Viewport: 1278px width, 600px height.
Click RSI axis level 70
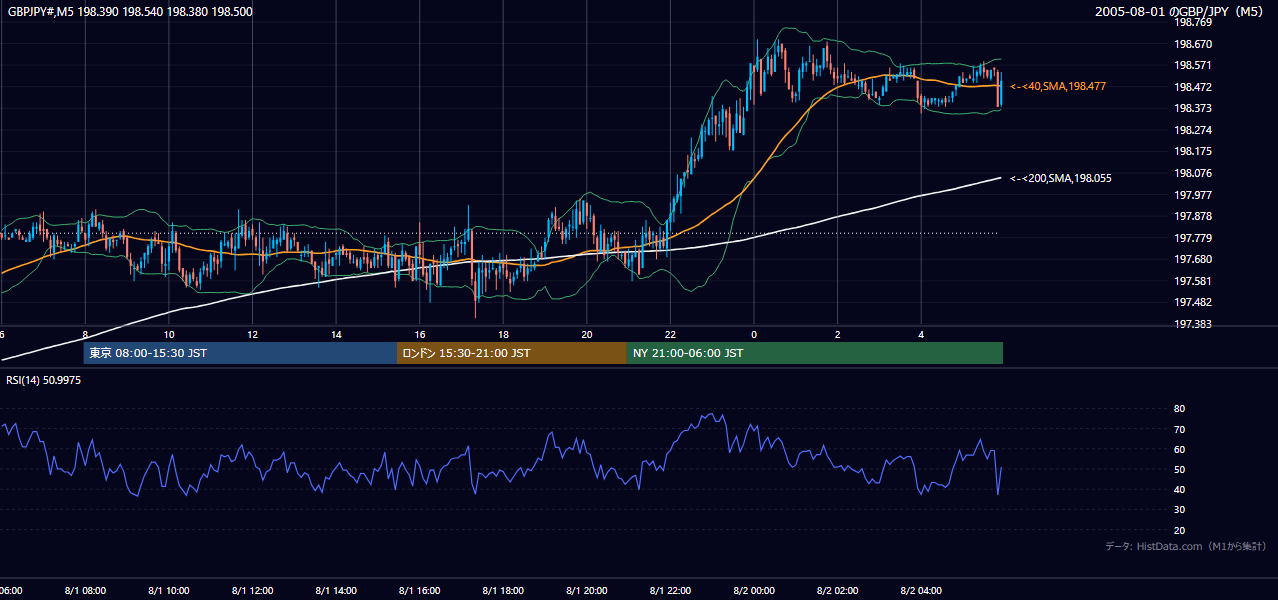(1179, 429)
